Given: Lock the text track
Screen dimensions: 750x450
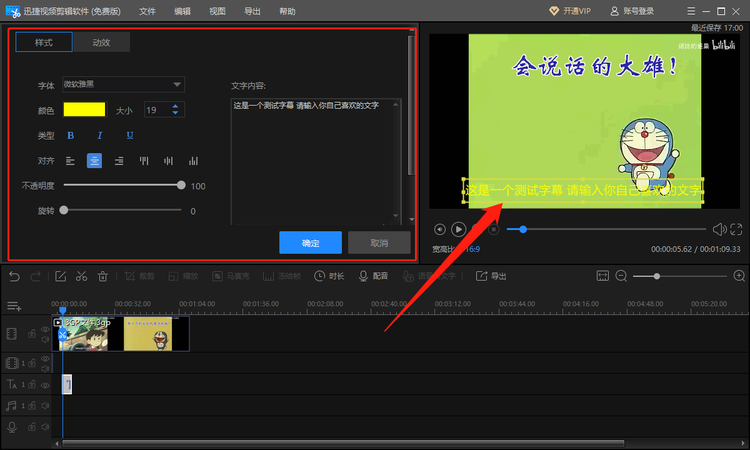Looking at the screenshot, I should coord(32,384).
